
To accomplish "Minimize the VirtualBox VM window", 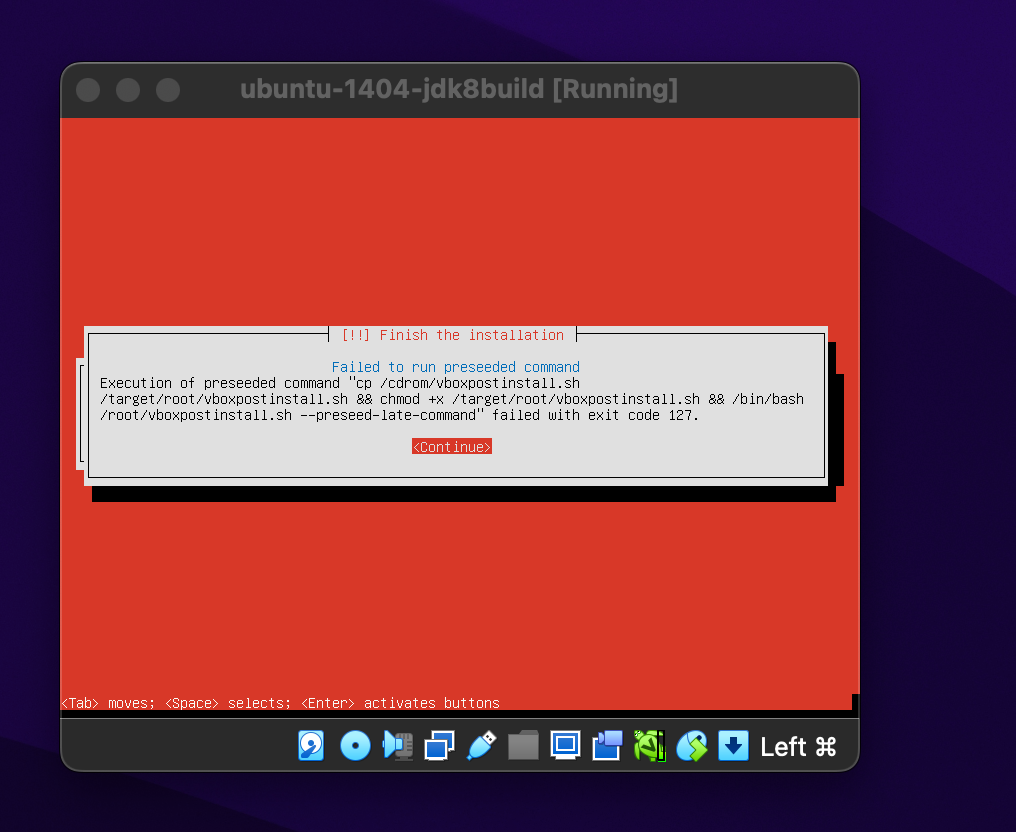I will [x=128, y=89].
